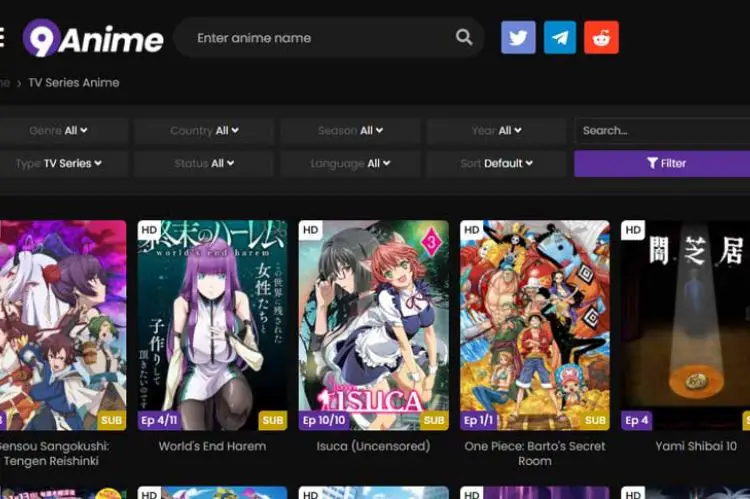Click SUB badge on World's End Harem
Screen dimensions: 750x499
click(x=273, y=420)
